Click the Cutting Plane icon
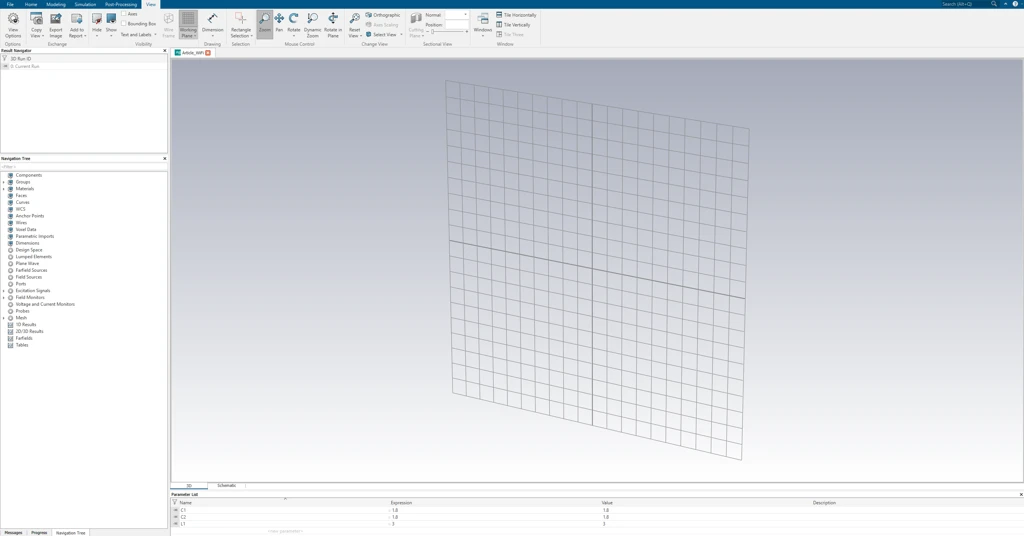The image size is (1024, 536). [x=416, y=19]
